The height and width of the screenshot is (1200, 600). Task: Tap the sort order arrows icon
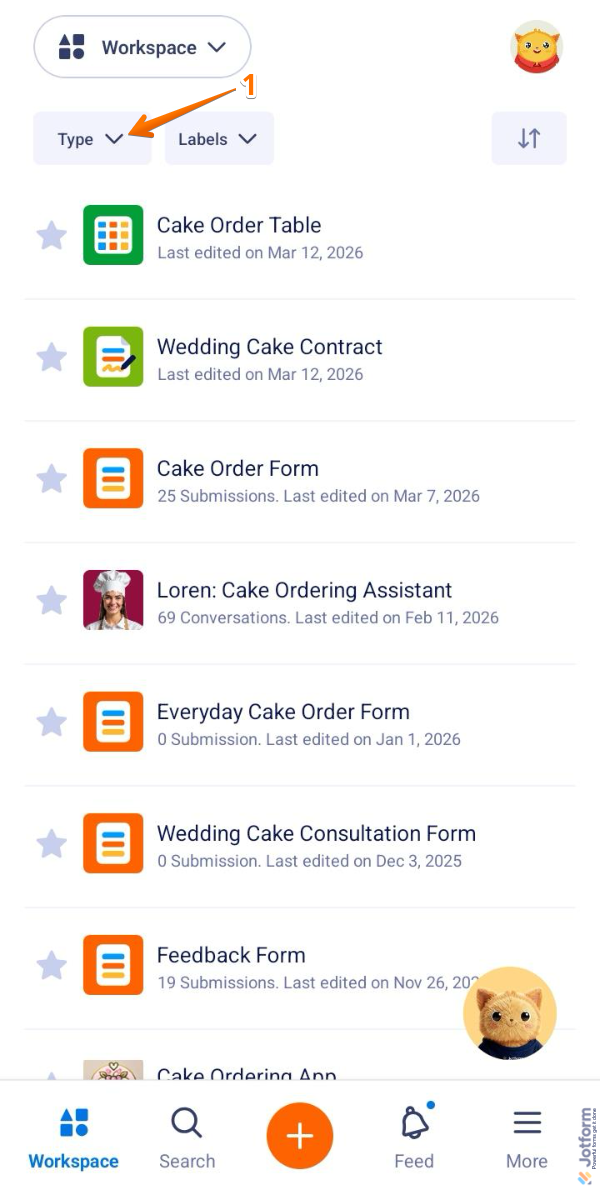529,138
